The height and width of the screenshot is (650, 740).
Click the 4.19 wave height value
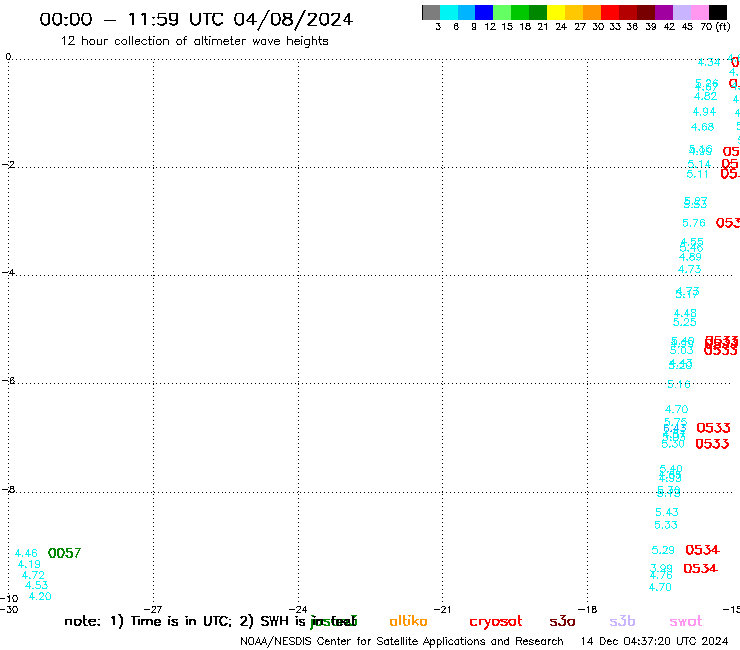pos(29,564)
